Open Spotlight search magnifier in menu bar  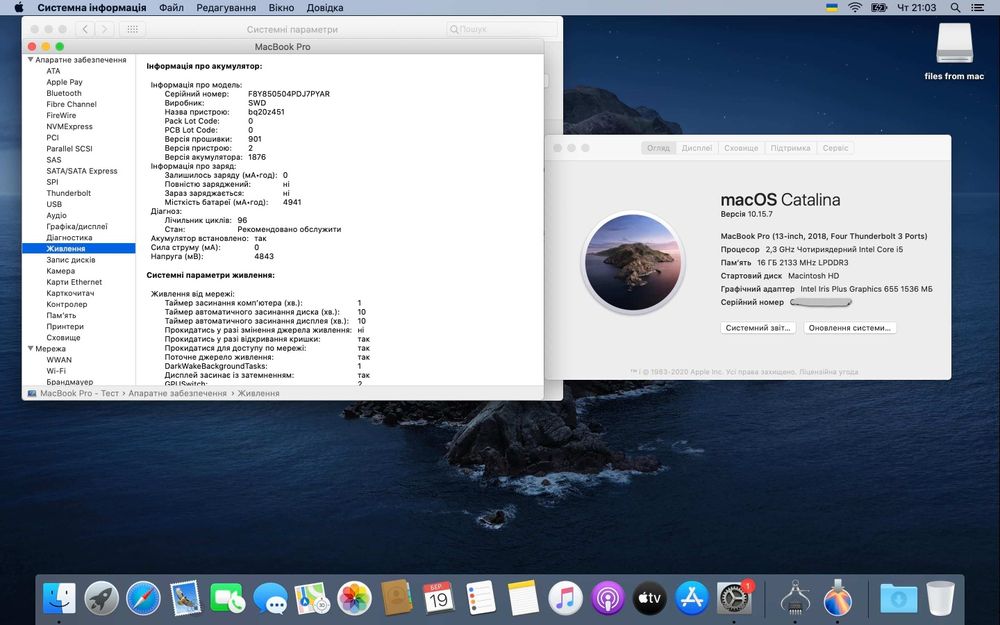tap(955, 8)
